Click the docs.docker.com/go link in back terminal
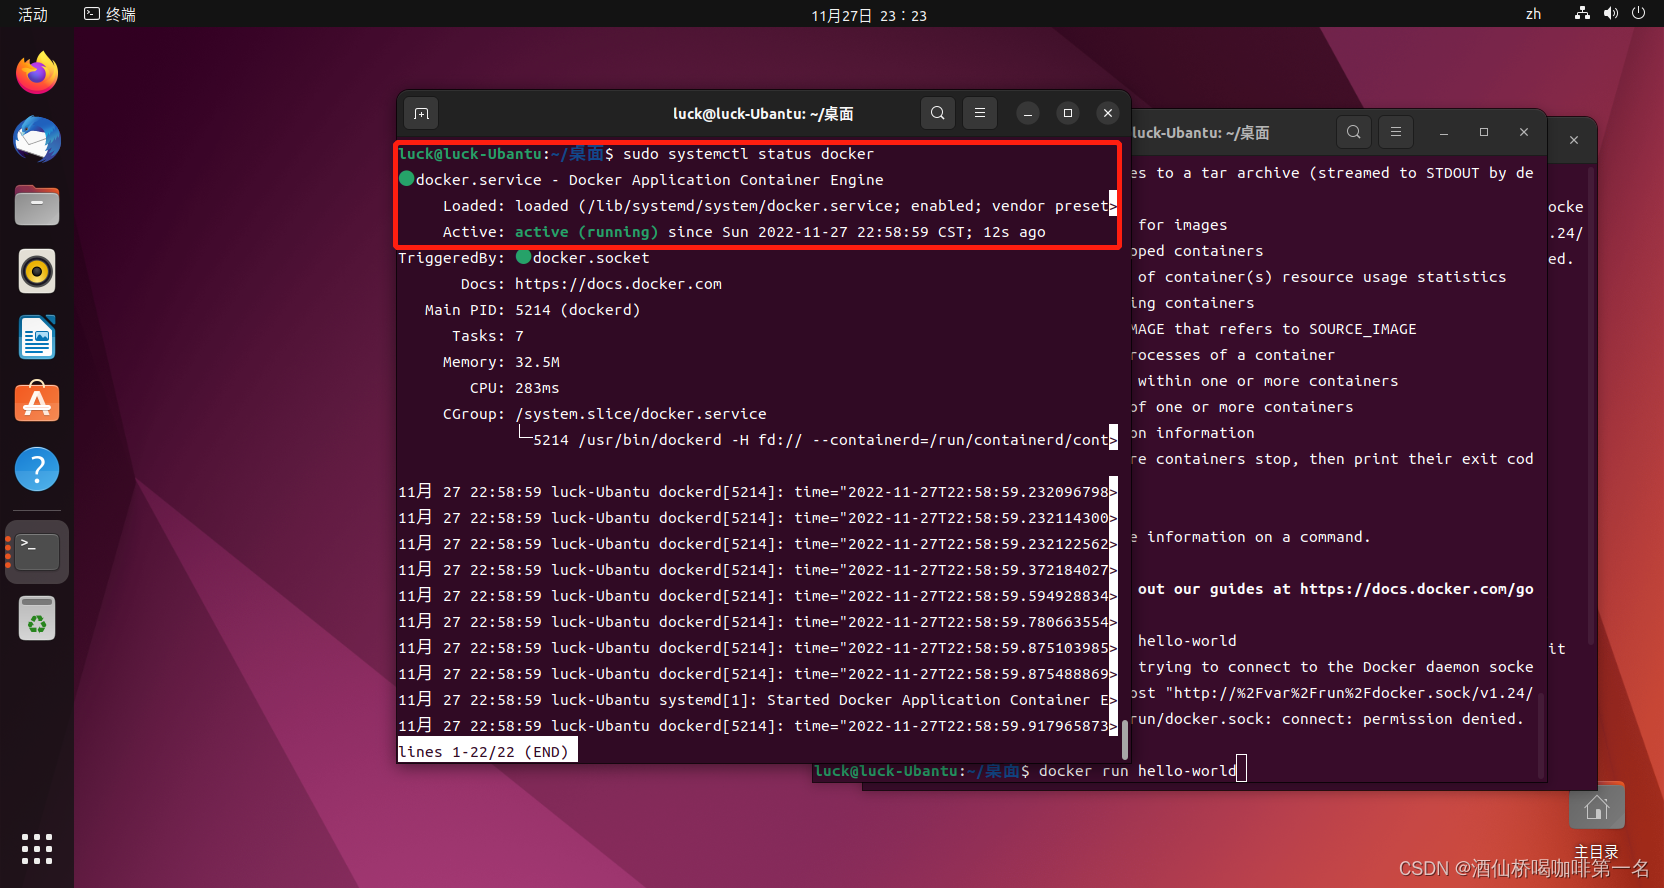Image resolution: width=1664 pixels, height=888 pixels. [x=1417, y=589]
